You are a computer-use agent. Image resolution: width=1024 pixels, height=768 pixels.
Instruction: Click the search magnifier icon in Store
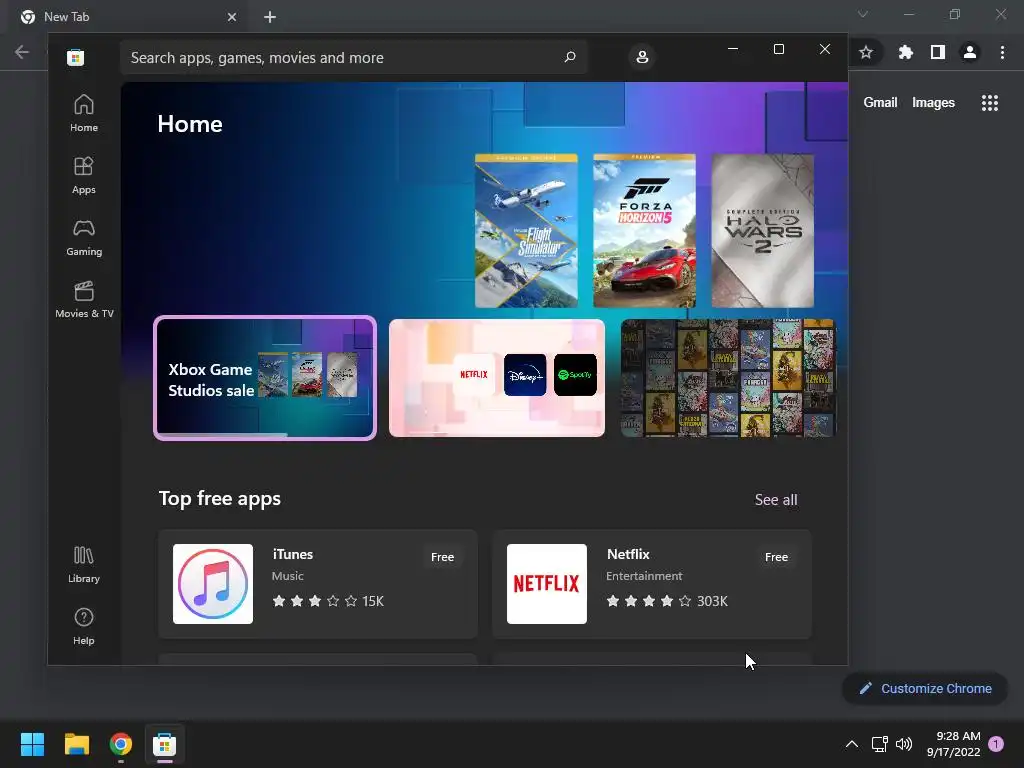[570, 57]
